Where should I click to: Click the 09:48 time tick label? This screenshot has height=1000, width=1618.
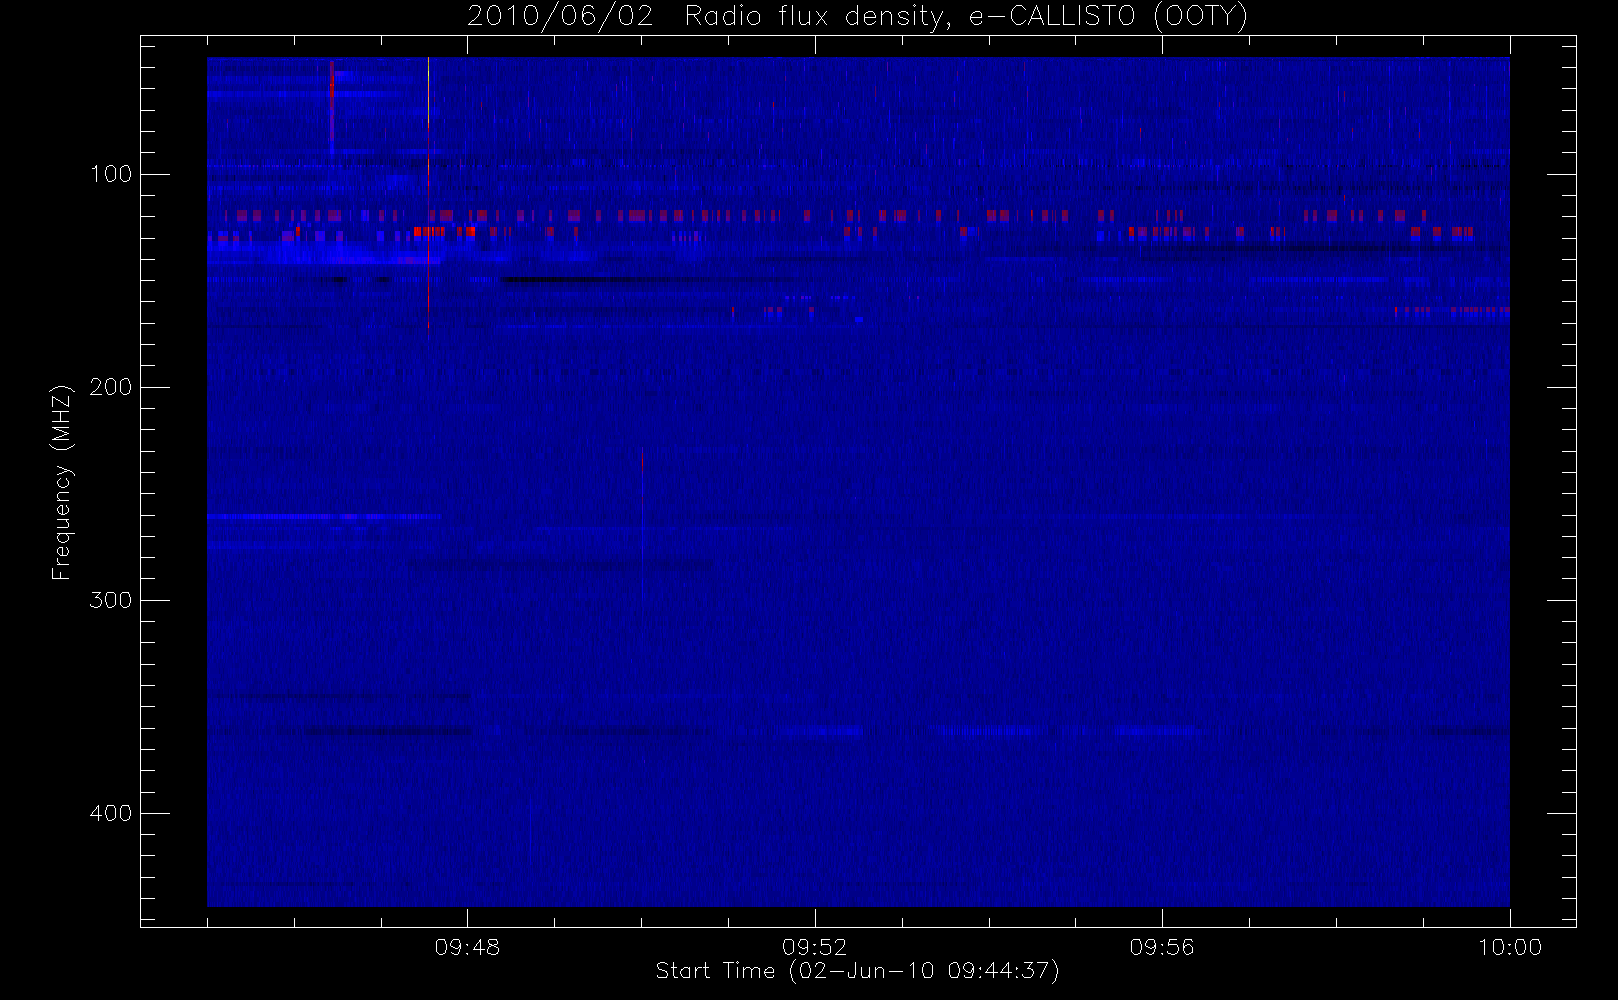(467, 947)
